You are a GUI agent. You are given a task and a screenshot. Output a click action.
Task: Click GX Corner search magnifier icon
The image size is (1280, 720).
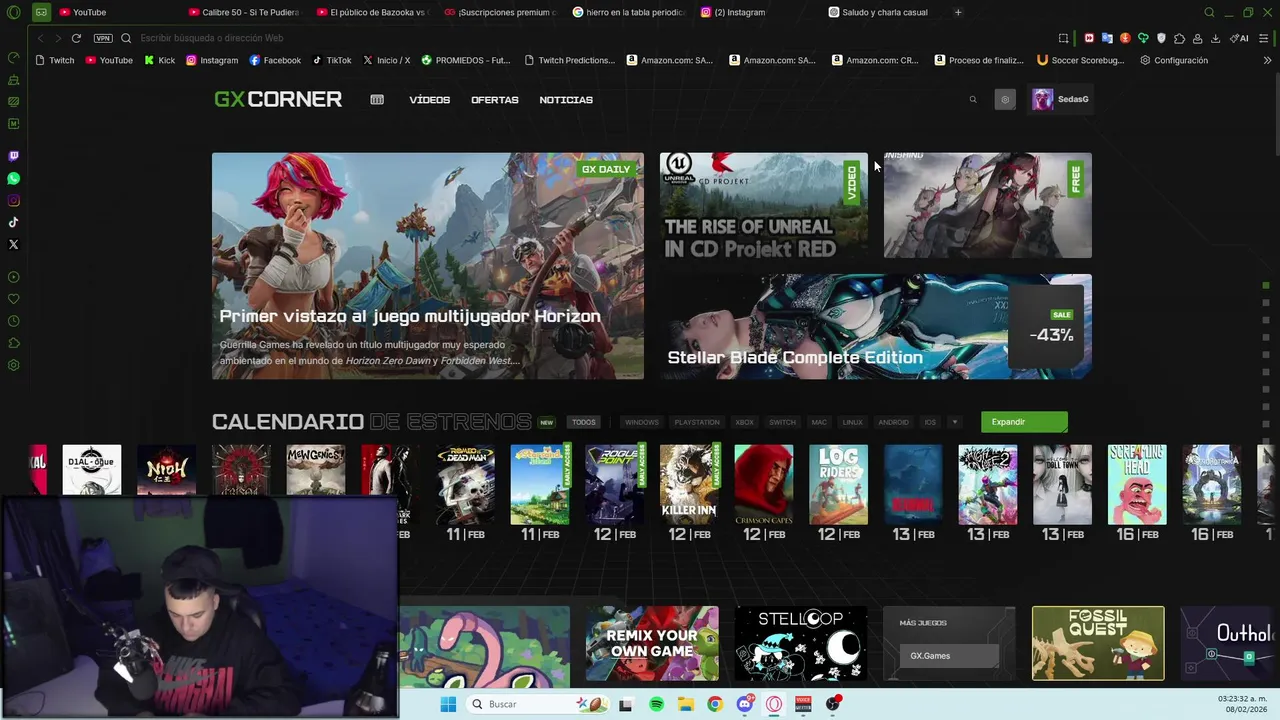pyautogui.click(x=973, y=99)
